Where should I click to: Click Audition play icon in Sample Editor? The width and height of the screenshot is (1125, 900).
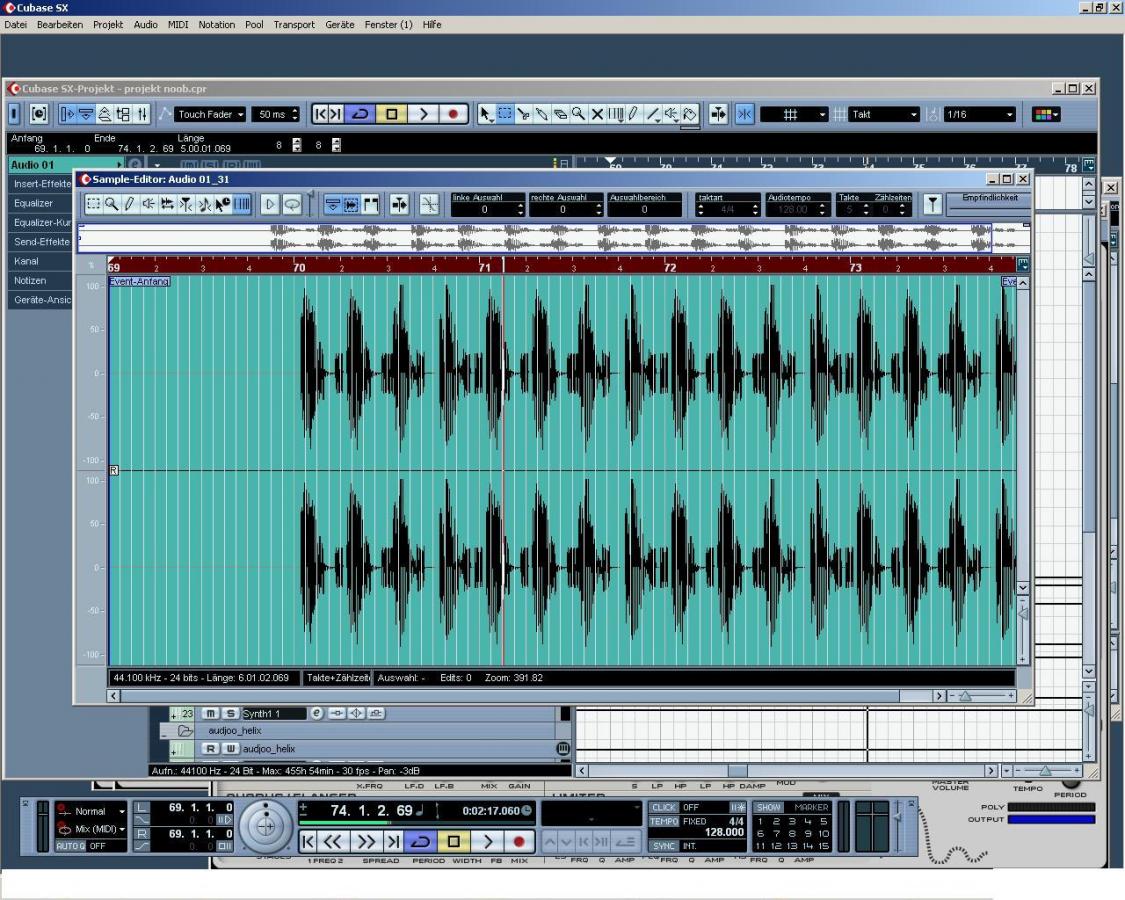tap(270, 205)
